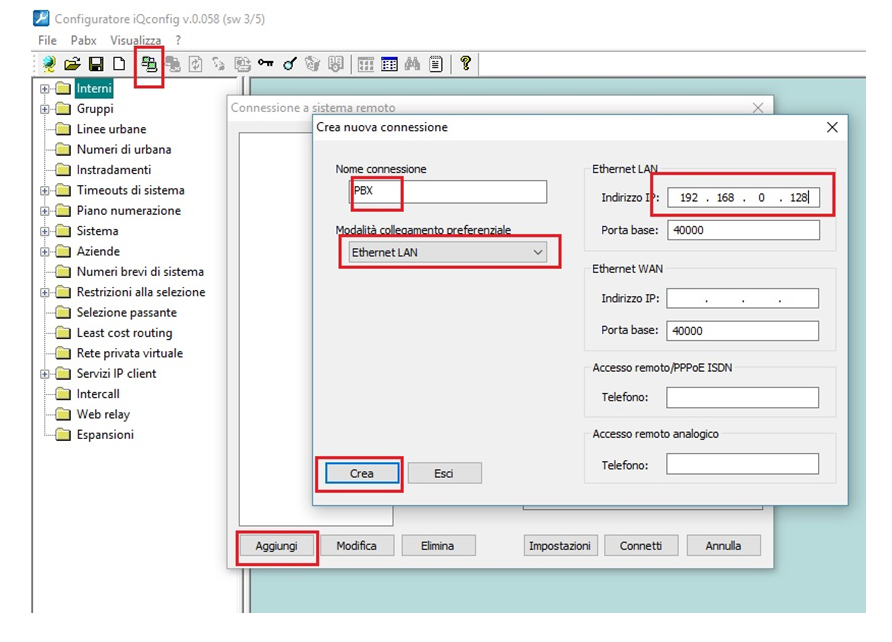Screen dimensions: 892x642
Task: Click the globe icon in toolbar
Action: pyautogui.click(x=48, y=64)
